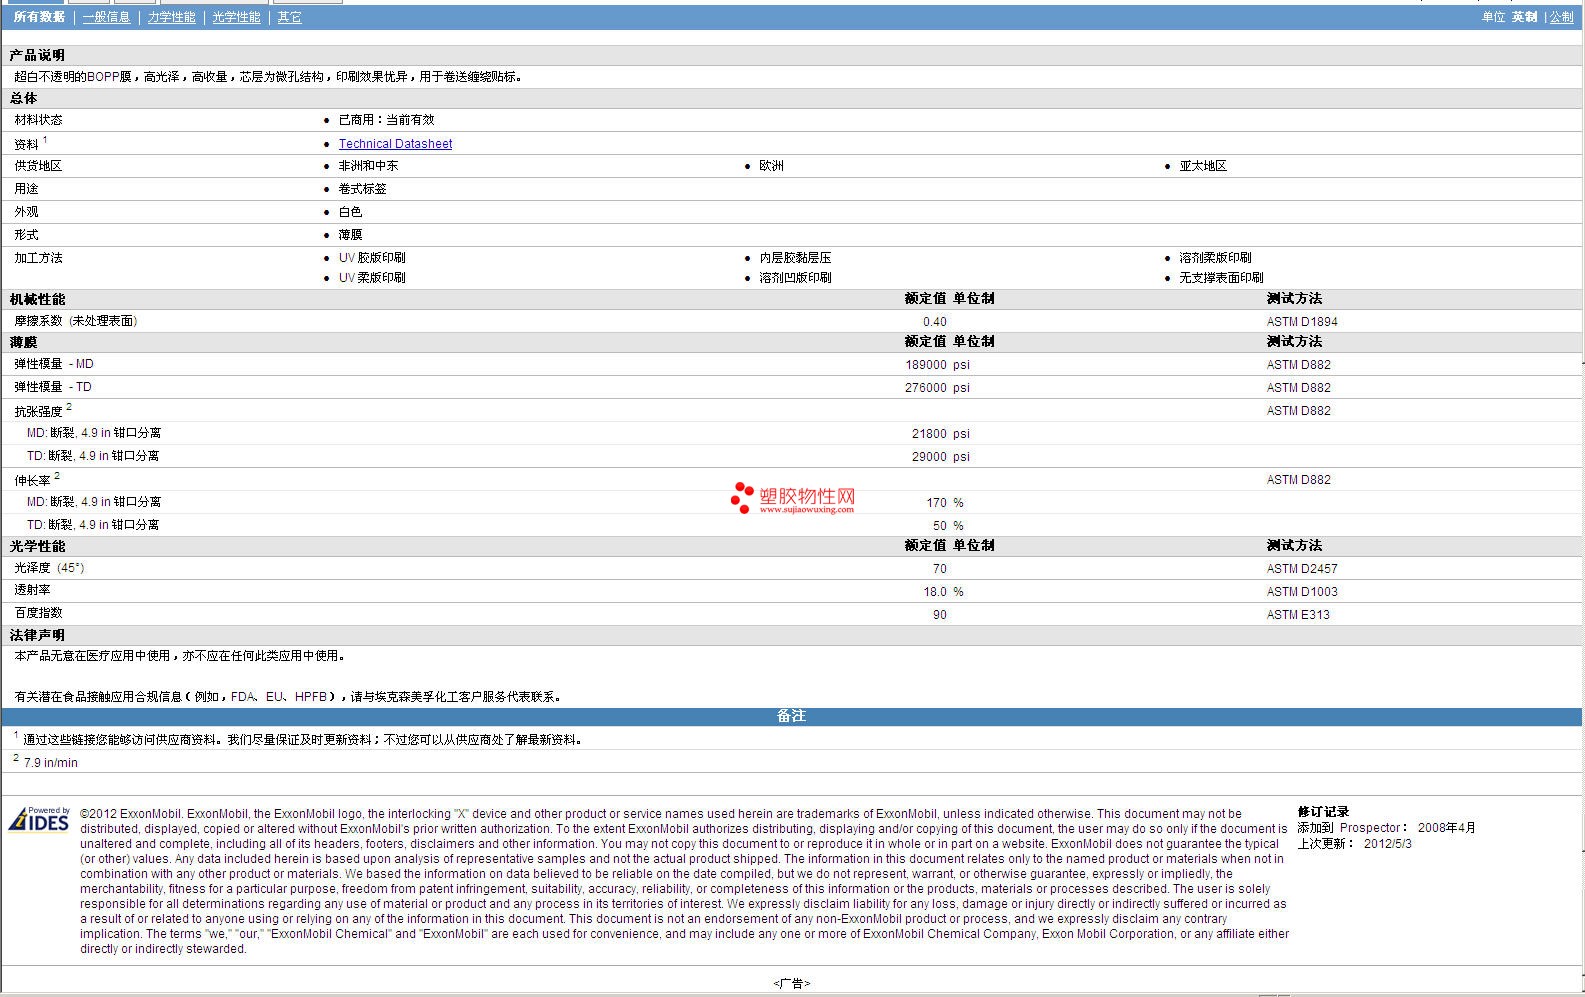Click footnote 2 superscript beside 伸长率
Image resolution: width=1585 pixels, height=997 pixels.
click(57, 476)
